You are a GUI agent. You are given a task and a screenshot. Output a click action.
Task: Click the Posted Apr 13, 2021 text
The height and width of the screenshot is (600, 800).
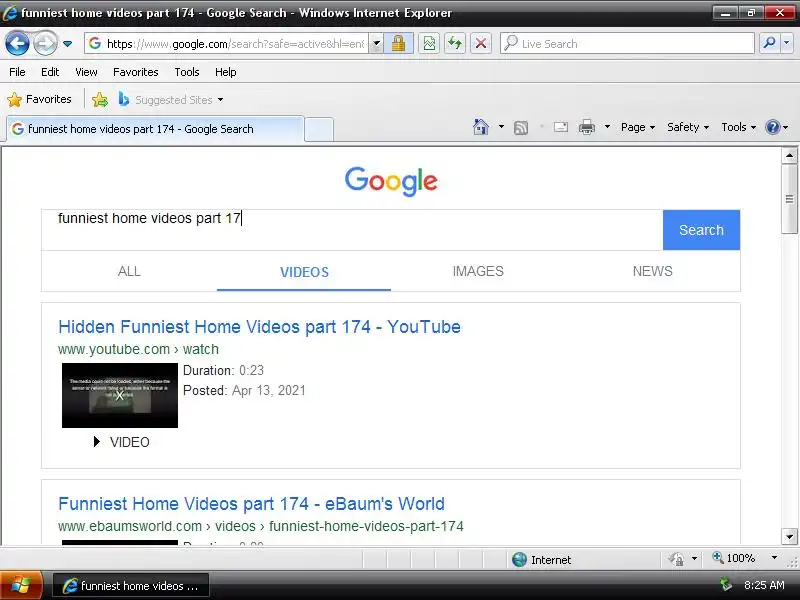coord(244,391)
